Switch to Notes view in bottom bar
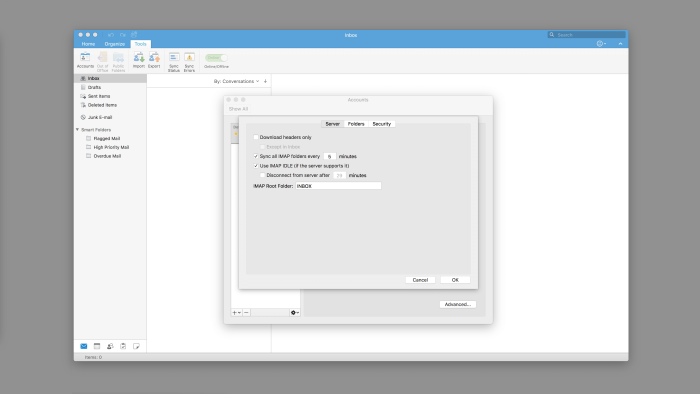The image size is (700, 394). 136,346
